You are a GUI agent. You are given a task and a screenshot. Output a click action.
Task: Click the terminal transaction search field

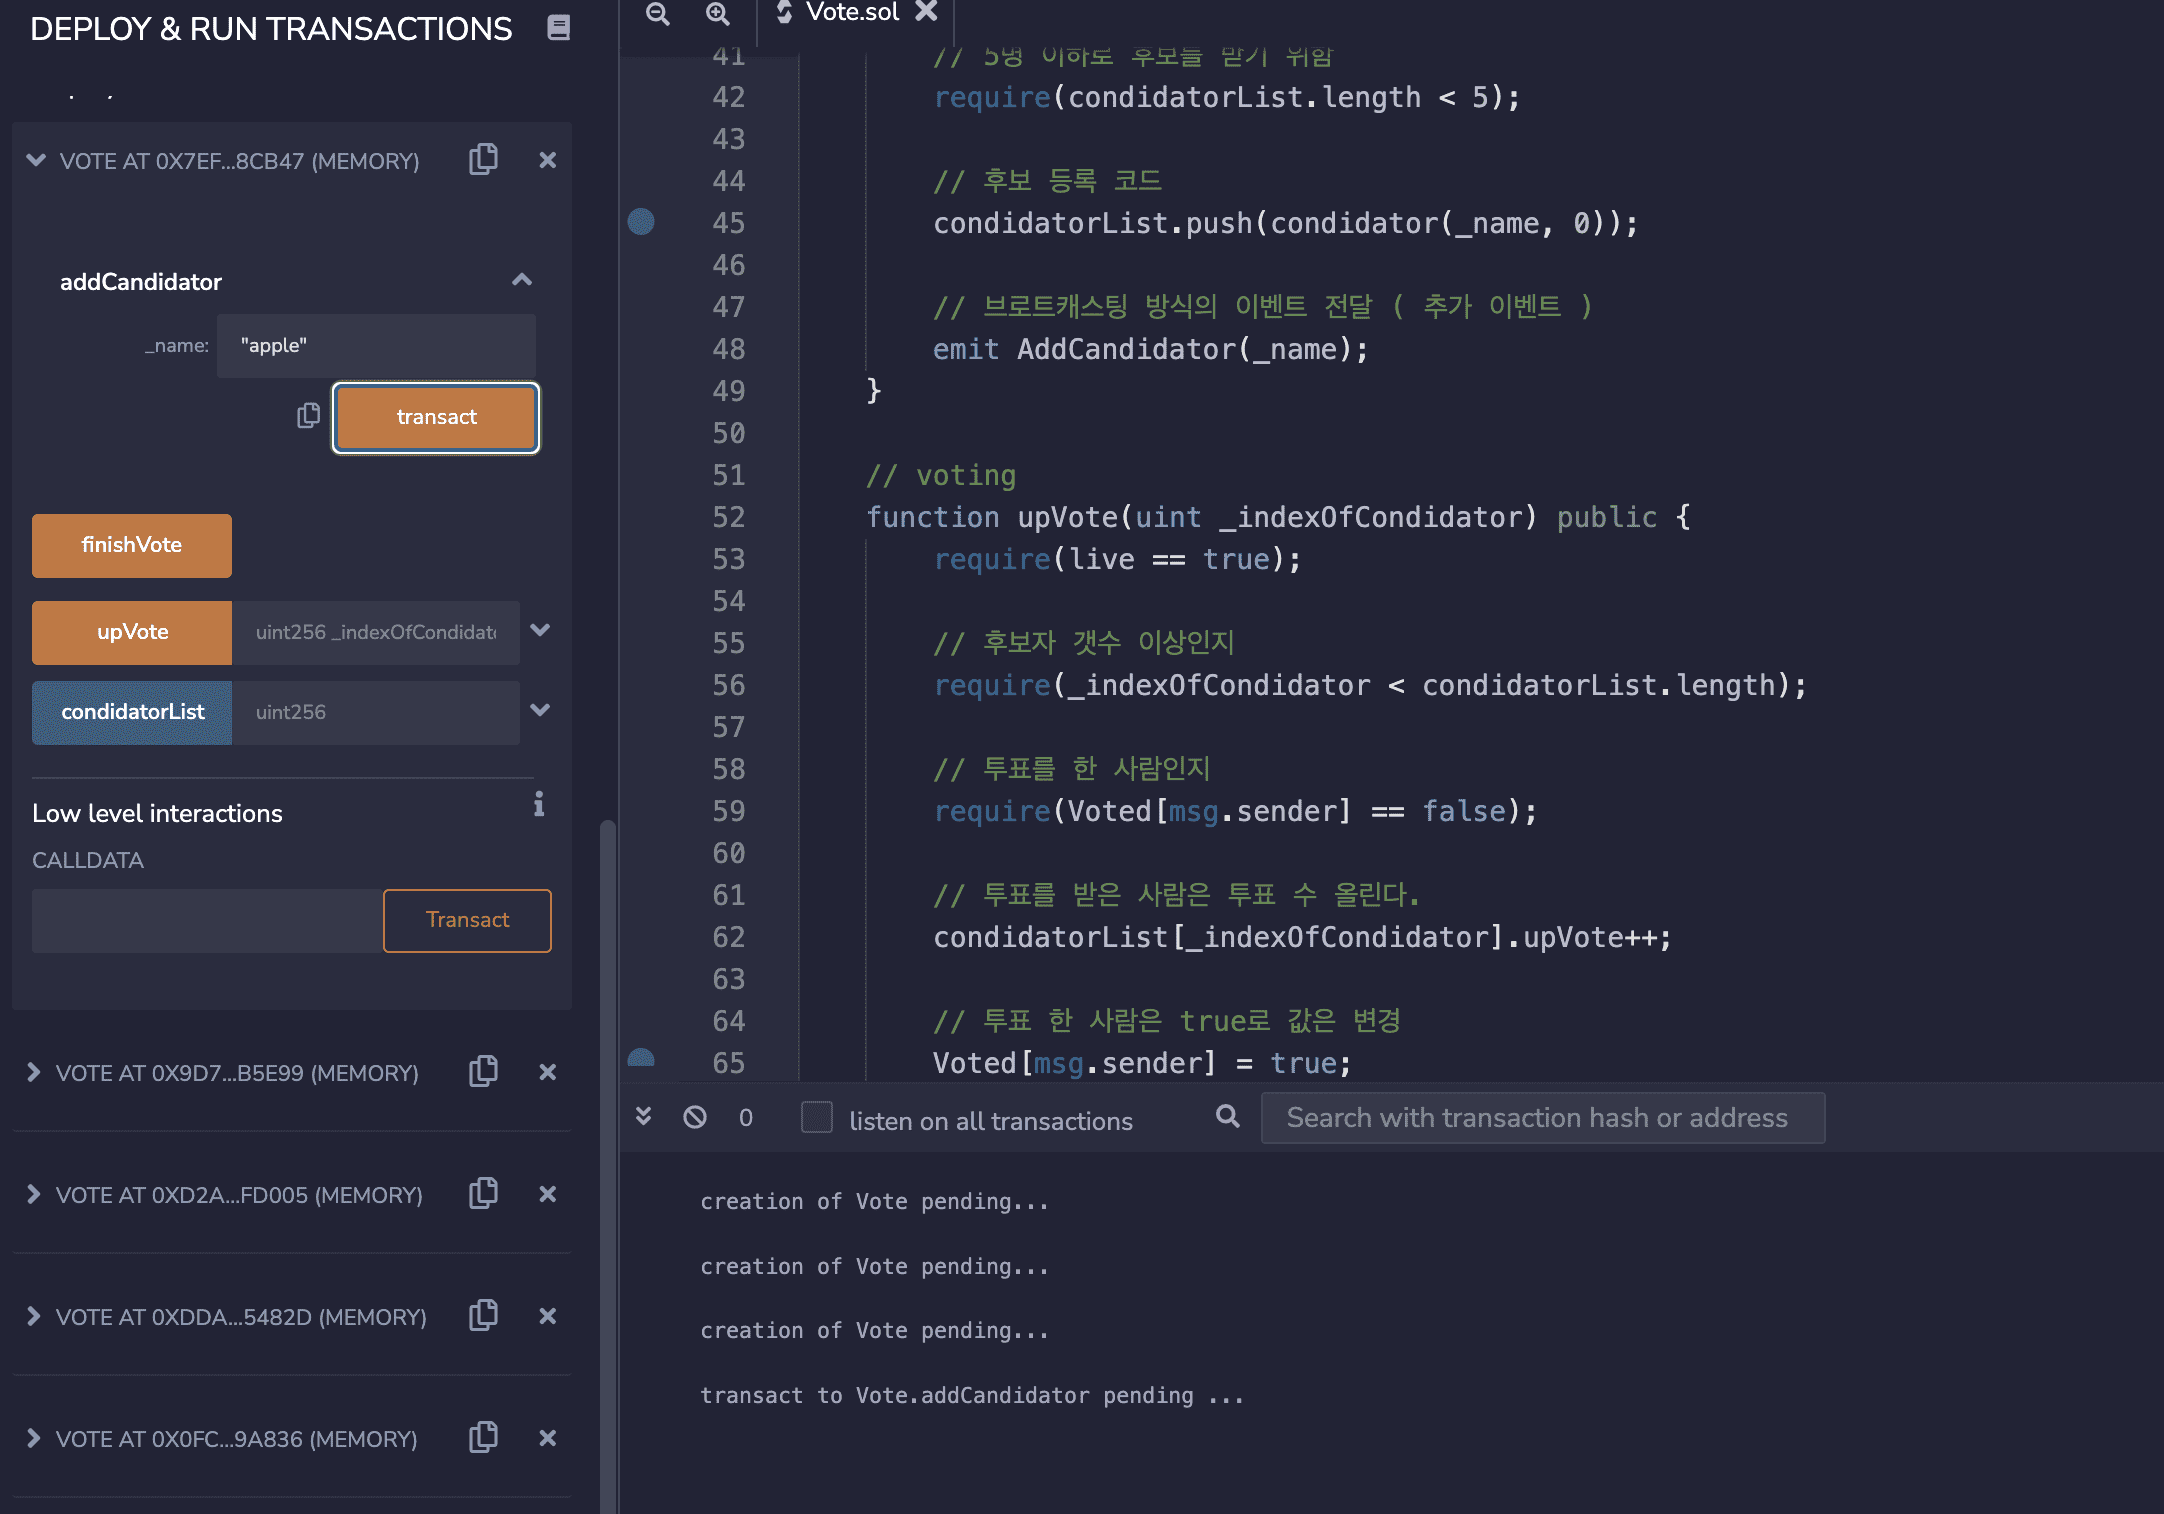point(1542,1118)
